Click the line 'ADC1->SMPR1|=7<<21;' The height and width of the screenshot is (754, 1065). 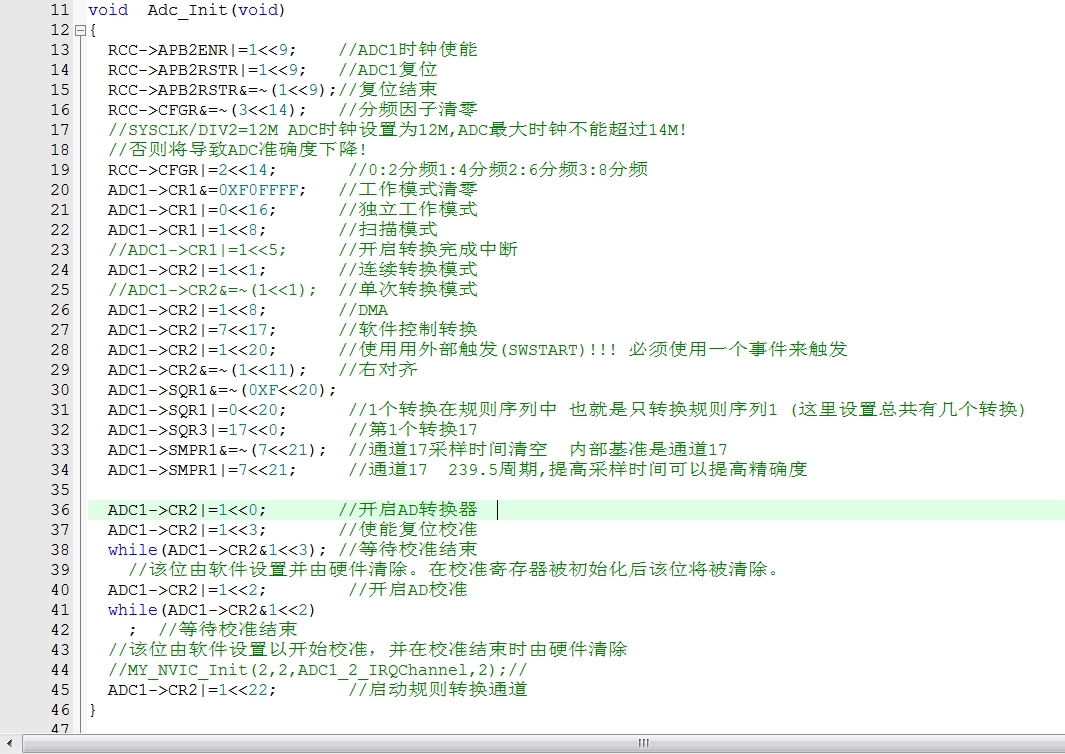[x=202, y=470]
